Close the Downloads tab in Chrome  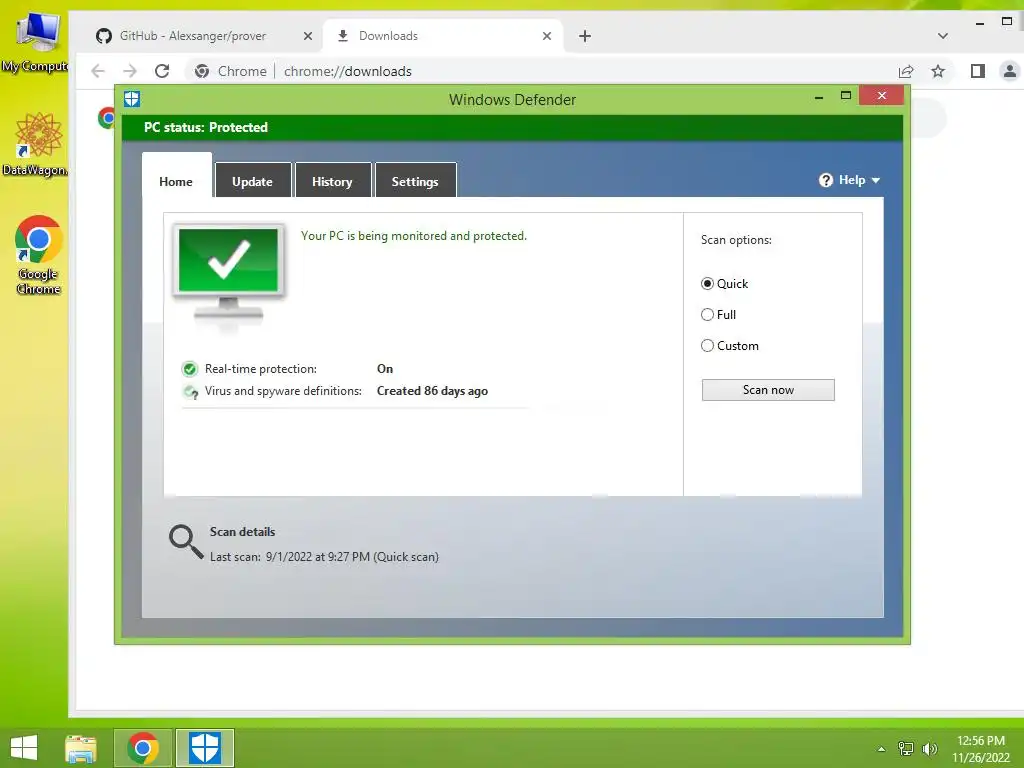click(x=547, y=36)
